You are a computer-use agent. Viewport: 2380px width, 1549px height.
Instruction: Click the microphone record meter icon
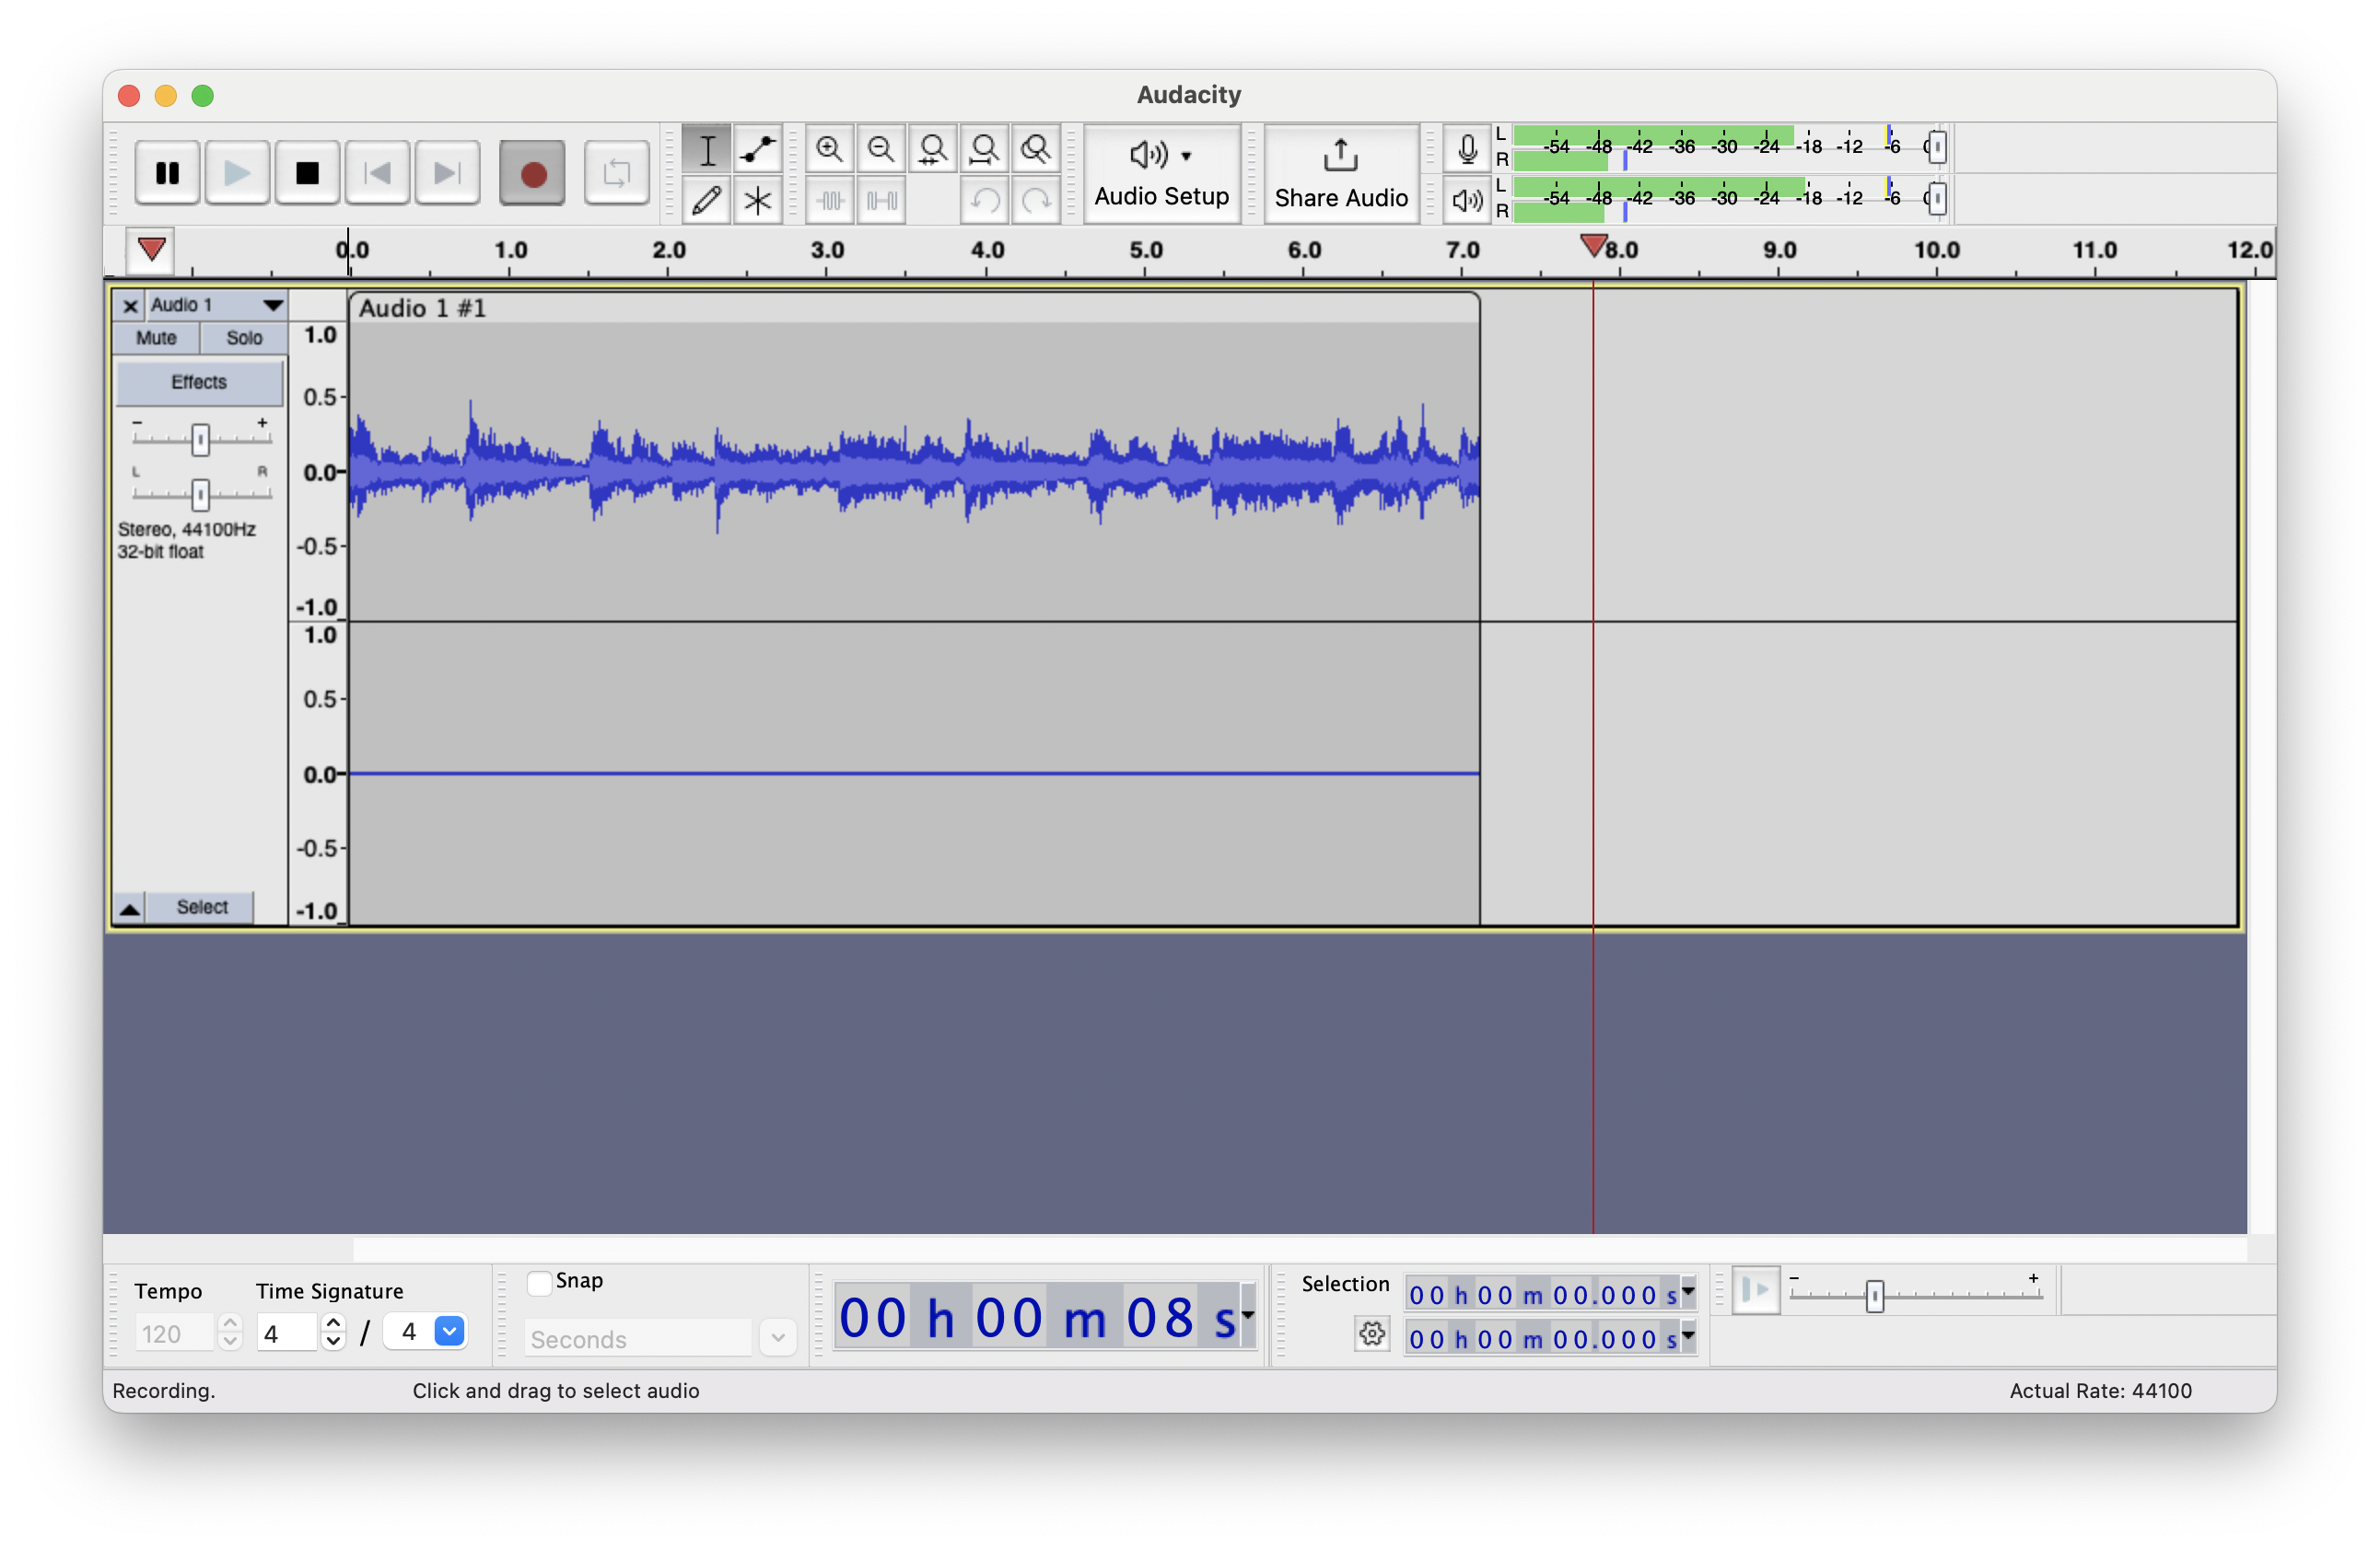[x=1467, y=149]
